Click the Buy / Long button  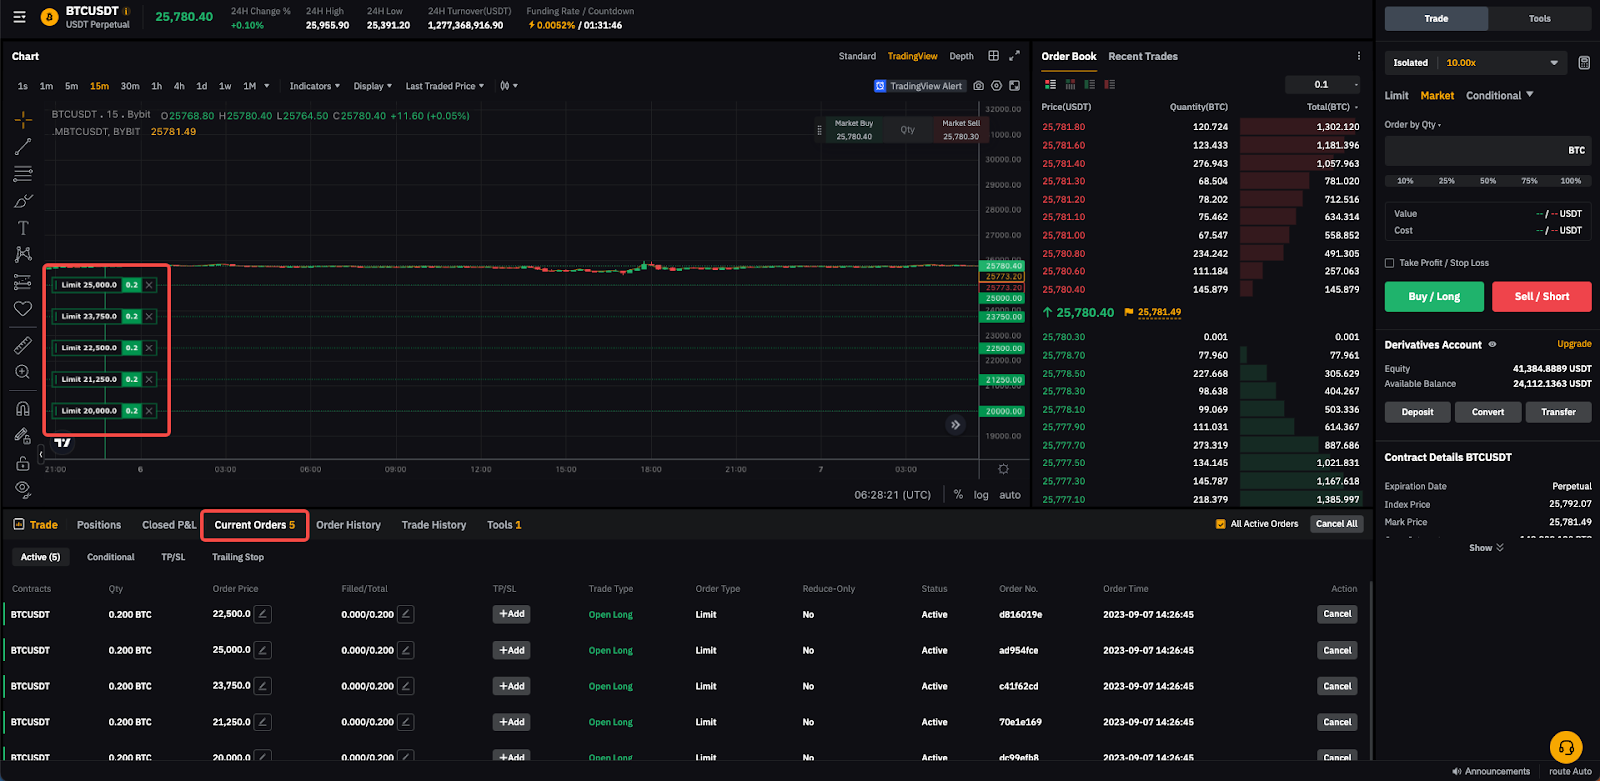pos(1434,297)
